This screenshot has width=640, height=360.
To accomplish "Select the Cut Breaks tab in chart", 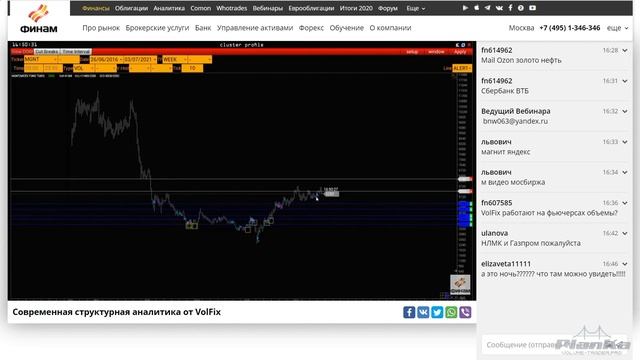I will pos(47,52).
